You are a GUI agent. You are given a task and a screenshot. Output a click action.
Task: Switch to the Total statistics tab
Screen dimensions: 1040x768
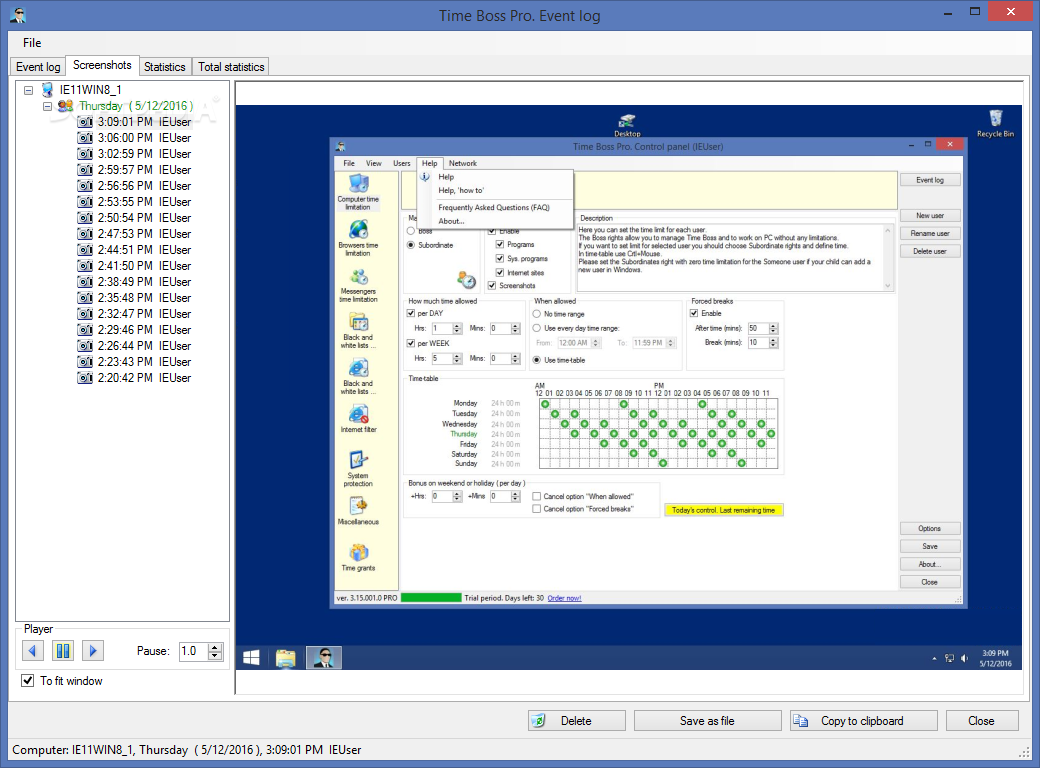click(231, 66)
